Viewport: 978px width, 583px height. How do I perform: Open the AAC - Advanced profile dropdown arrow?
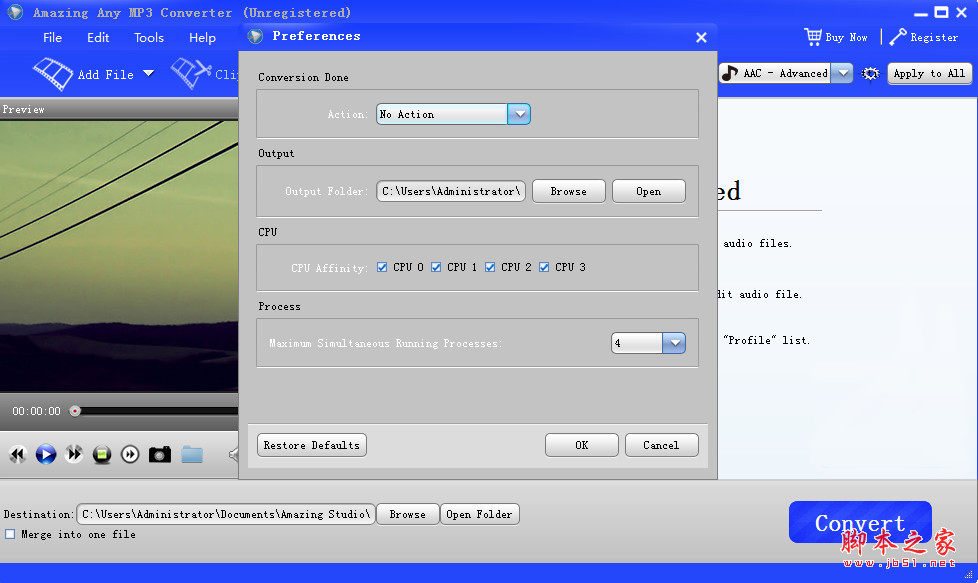pos(843,73)
